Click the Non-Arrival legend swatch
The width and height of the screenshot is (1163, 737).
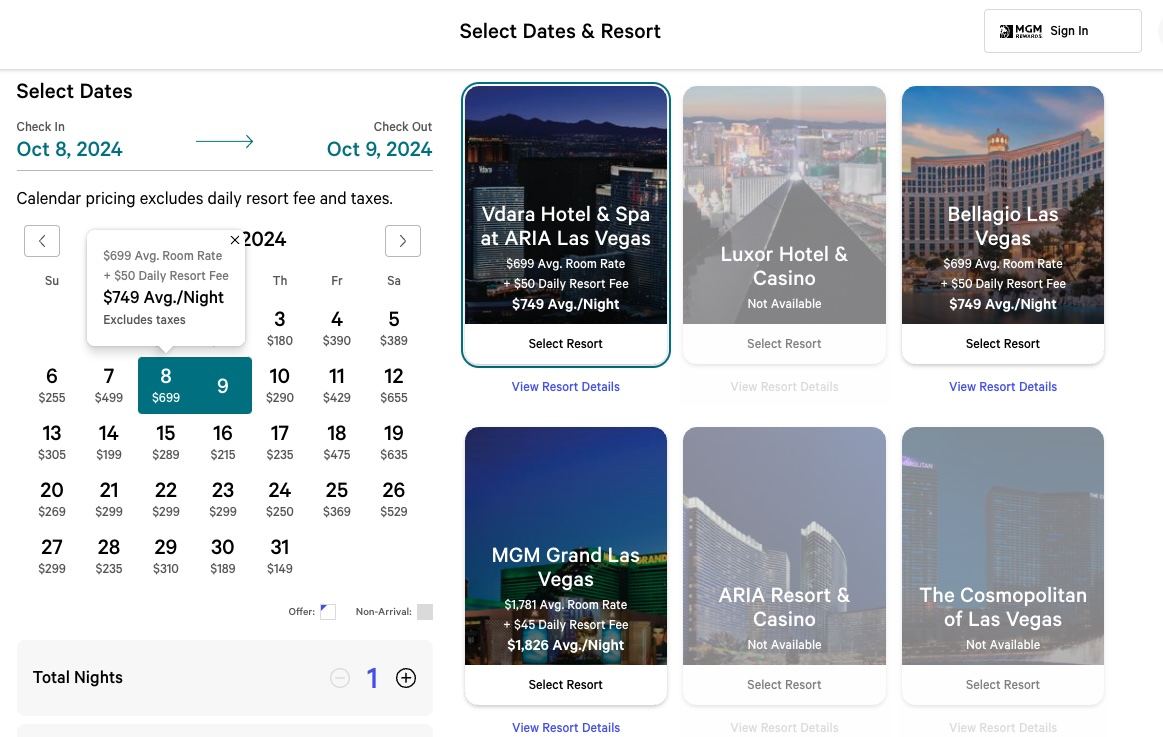pyautogui.click(x=425, y=611)
